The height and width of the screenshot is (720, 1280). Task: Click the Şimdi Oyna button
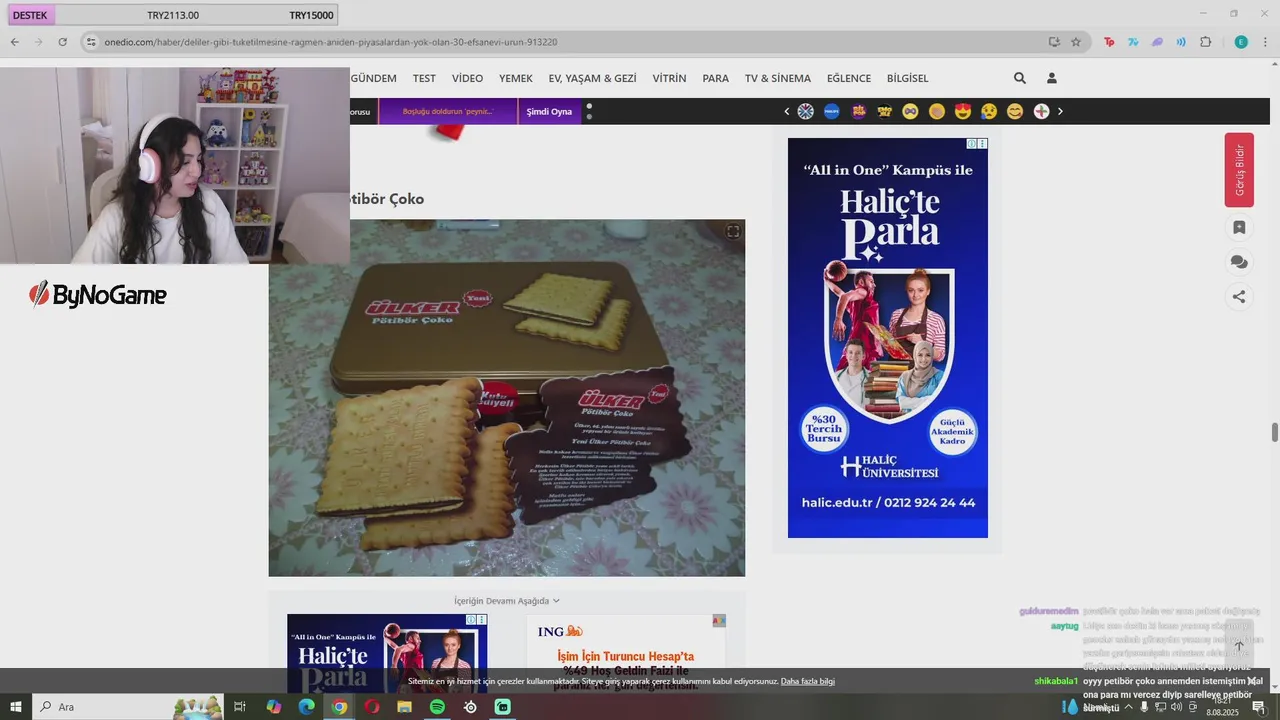549,111
